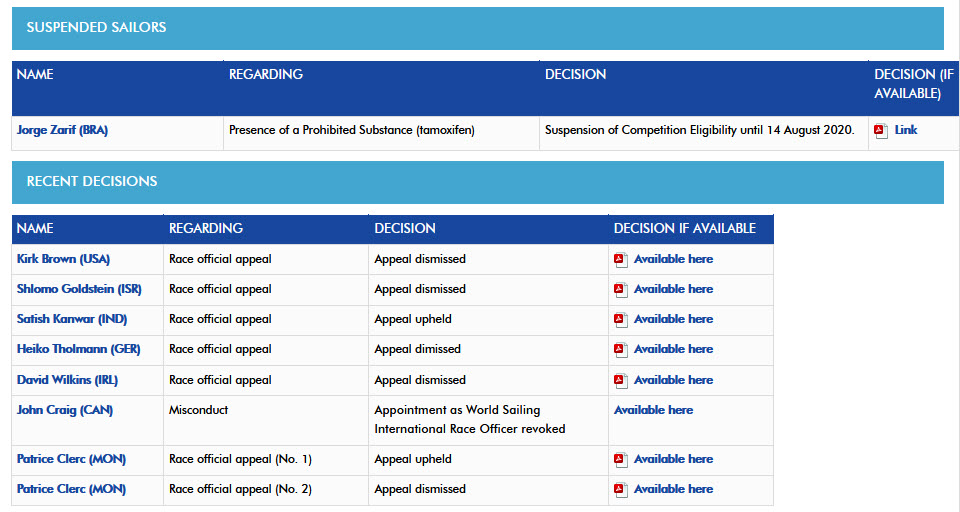Click Available here text for Satish Kanwar's appeal
The height and width of the screenshot is (512, 960).
click(673, 319)
